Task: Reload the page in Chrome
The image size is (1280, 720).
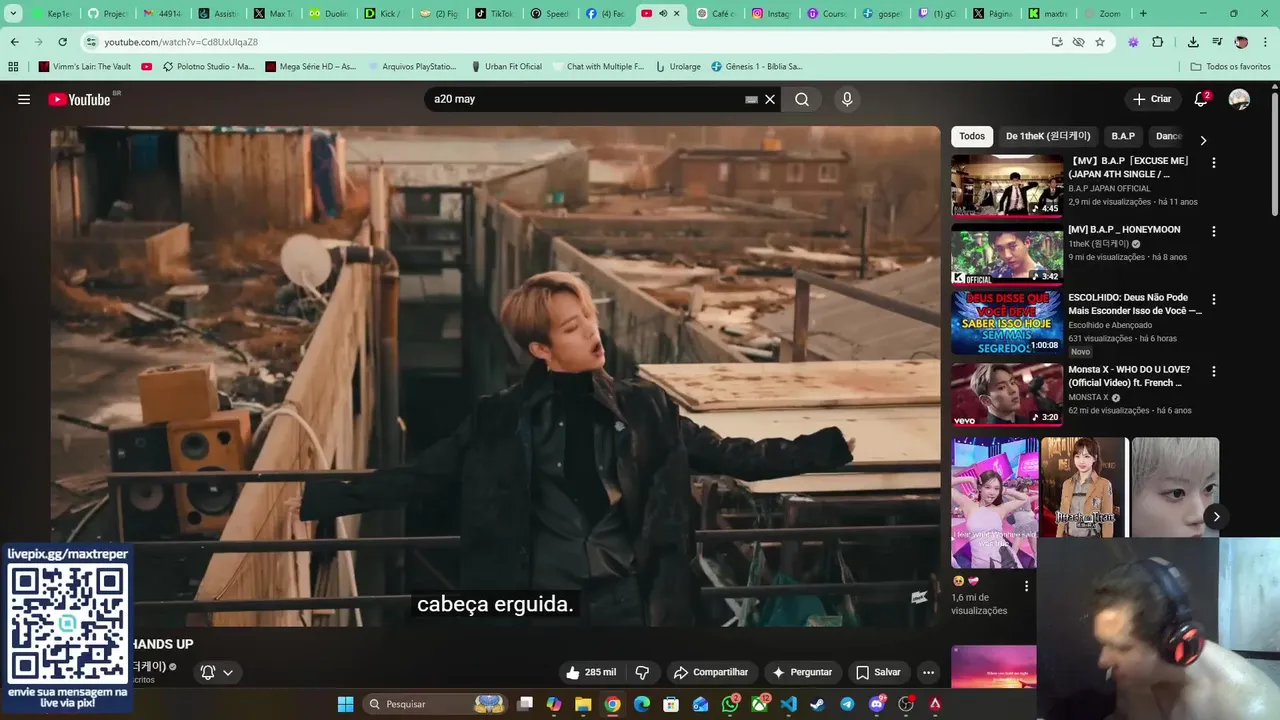Action: click(x=62, y=42)
